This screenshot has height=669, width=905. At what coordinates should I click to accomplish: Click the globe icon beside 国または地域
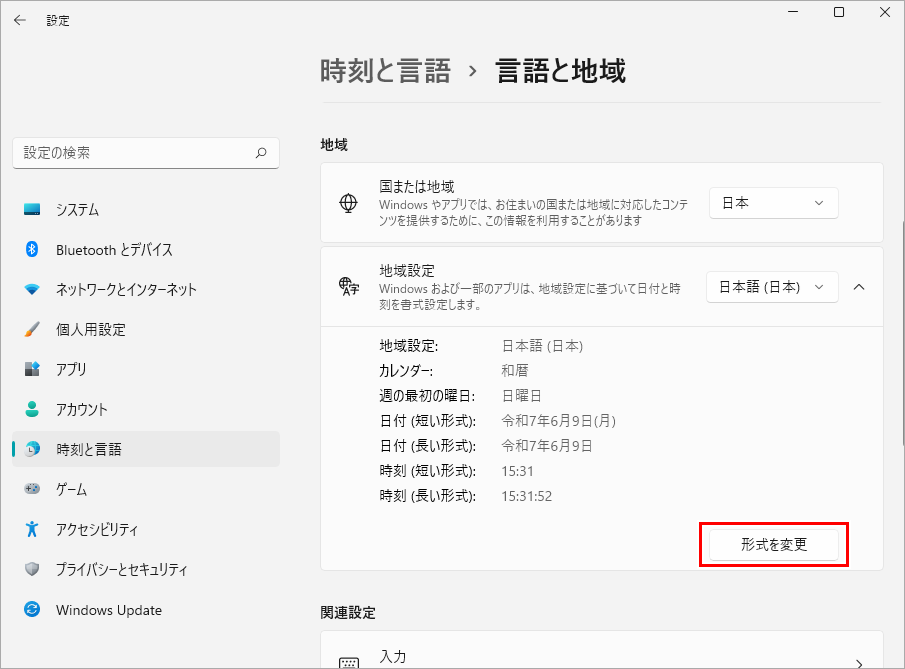pos(348,203)
